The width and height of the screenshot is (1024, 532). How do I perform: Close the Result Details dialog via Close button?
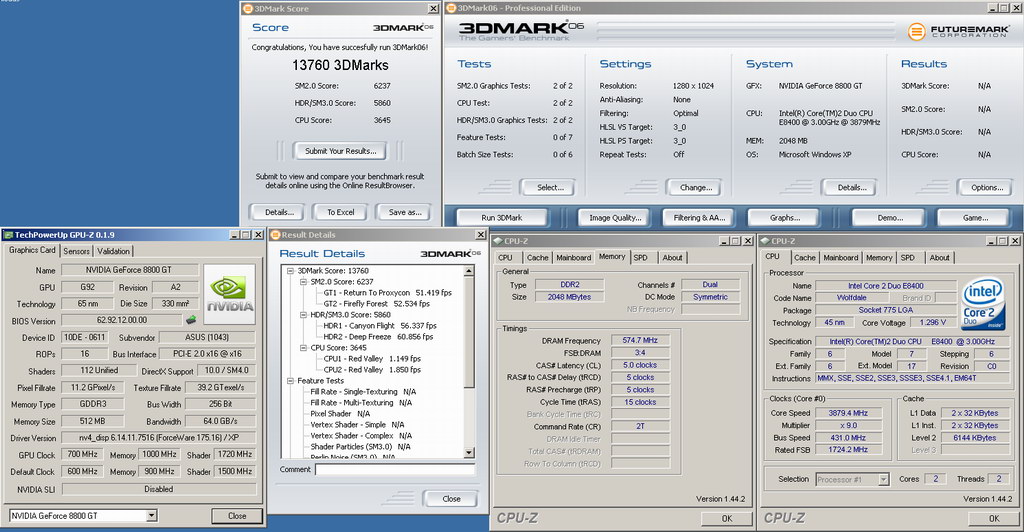[x=451, y=499]
